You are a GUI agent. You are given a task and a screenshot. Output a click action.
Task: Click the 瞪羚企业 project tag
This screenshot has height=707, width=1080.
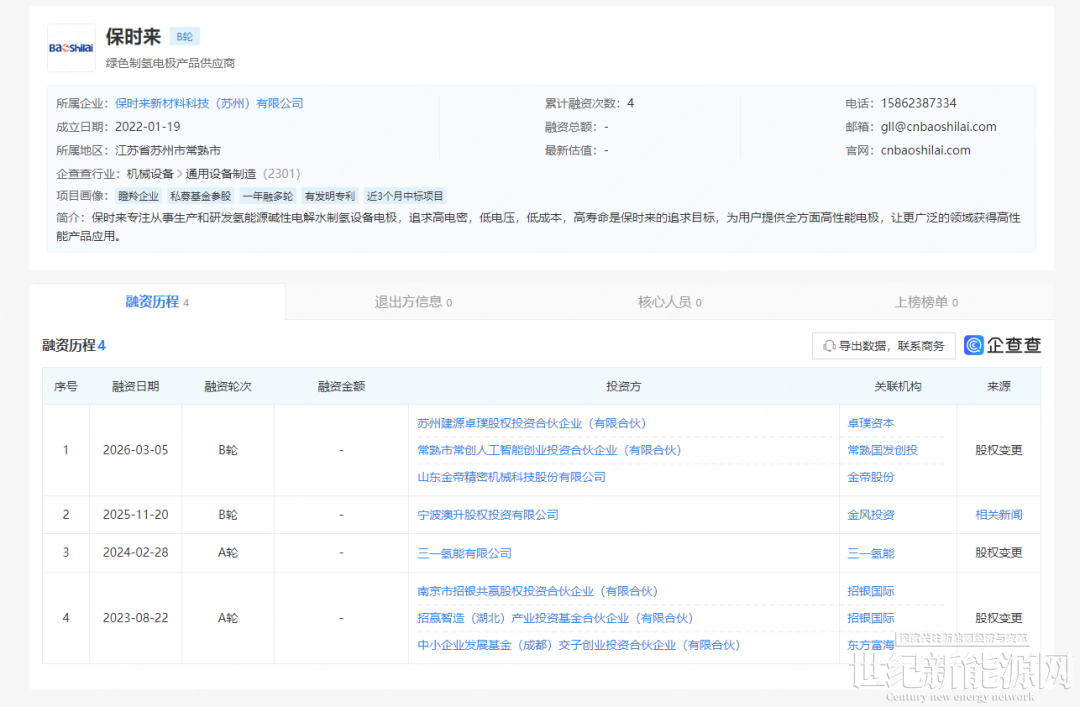point(138,196)
